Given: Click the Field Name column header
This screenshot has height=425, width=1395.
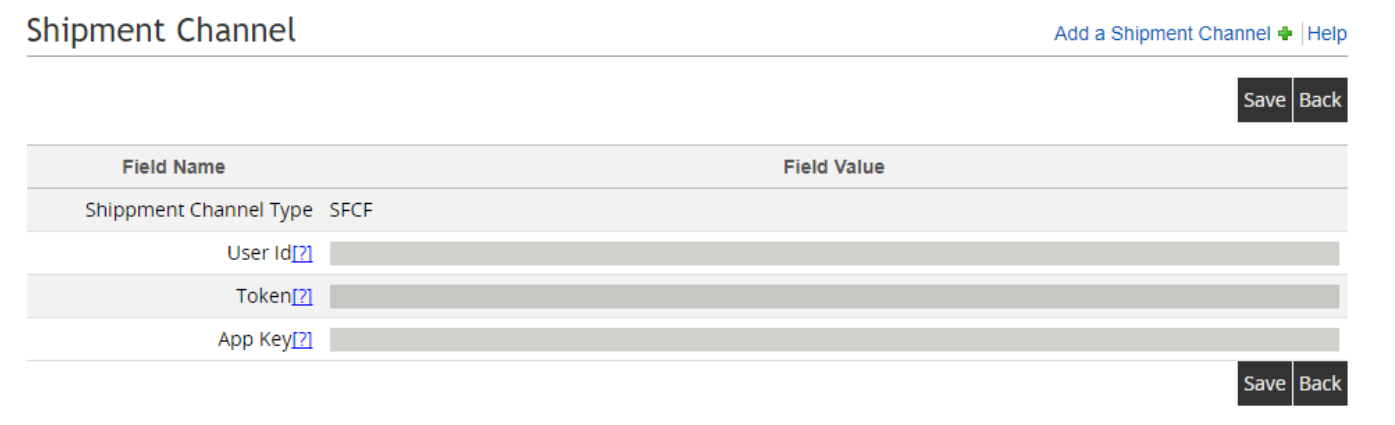Looking at the screenshot, I should 174,167.
